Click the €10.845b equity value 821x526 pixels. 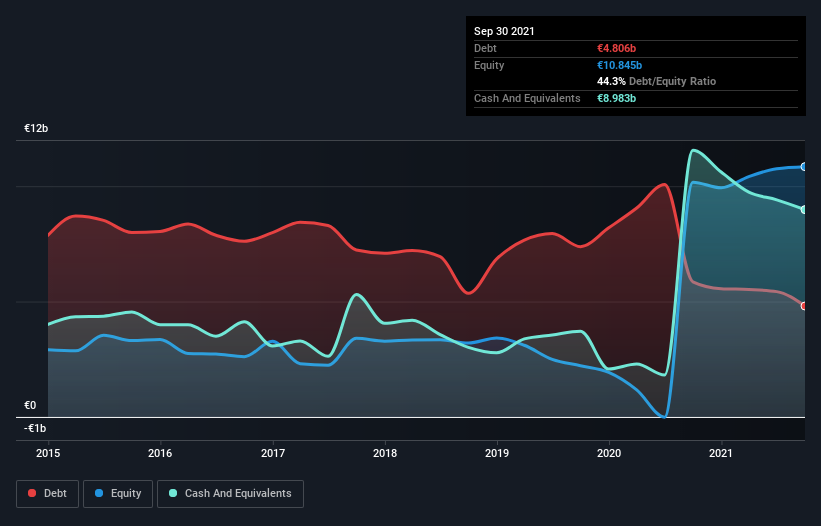(x=619, y=65)
